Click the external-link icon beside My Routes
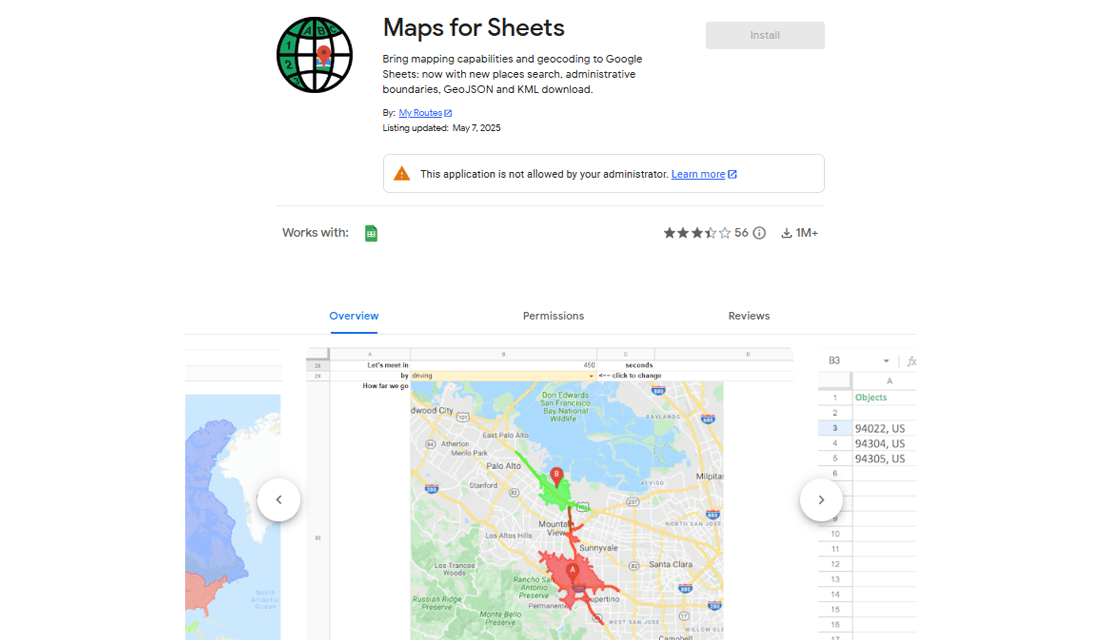 [x=447, y=112]
